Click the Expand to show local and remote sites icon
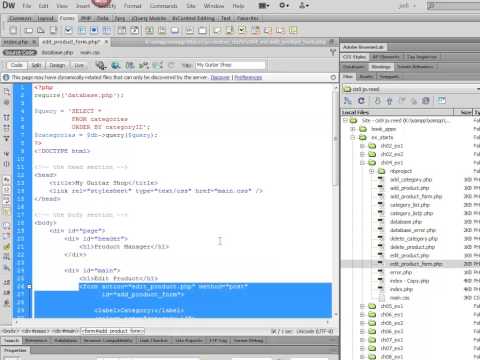Image resolution: width=480 pixels, height=360 pixels. 442,100
